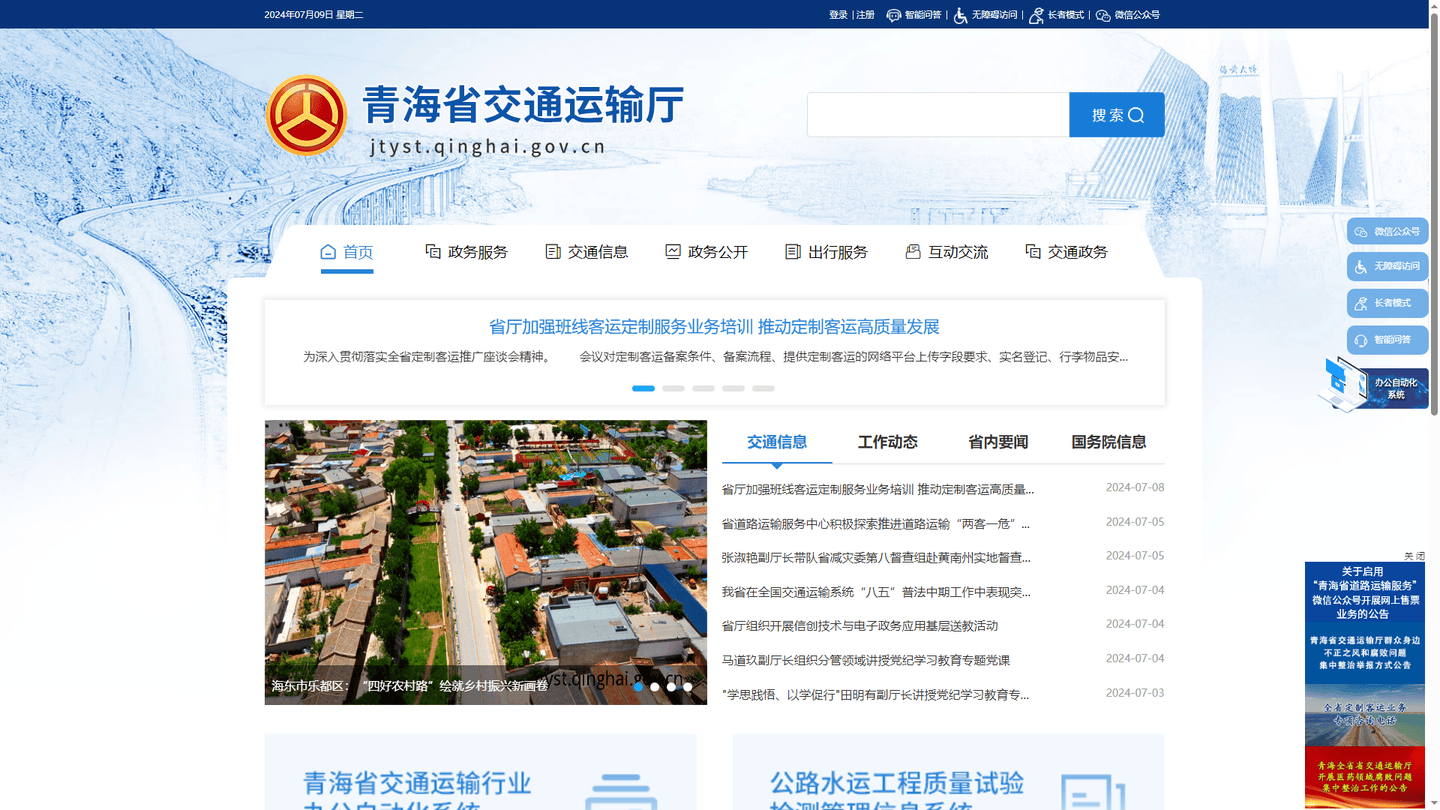Click the blue 搜索 button
Viewport: 1440px width, 810px height.
pos(1117,115)
